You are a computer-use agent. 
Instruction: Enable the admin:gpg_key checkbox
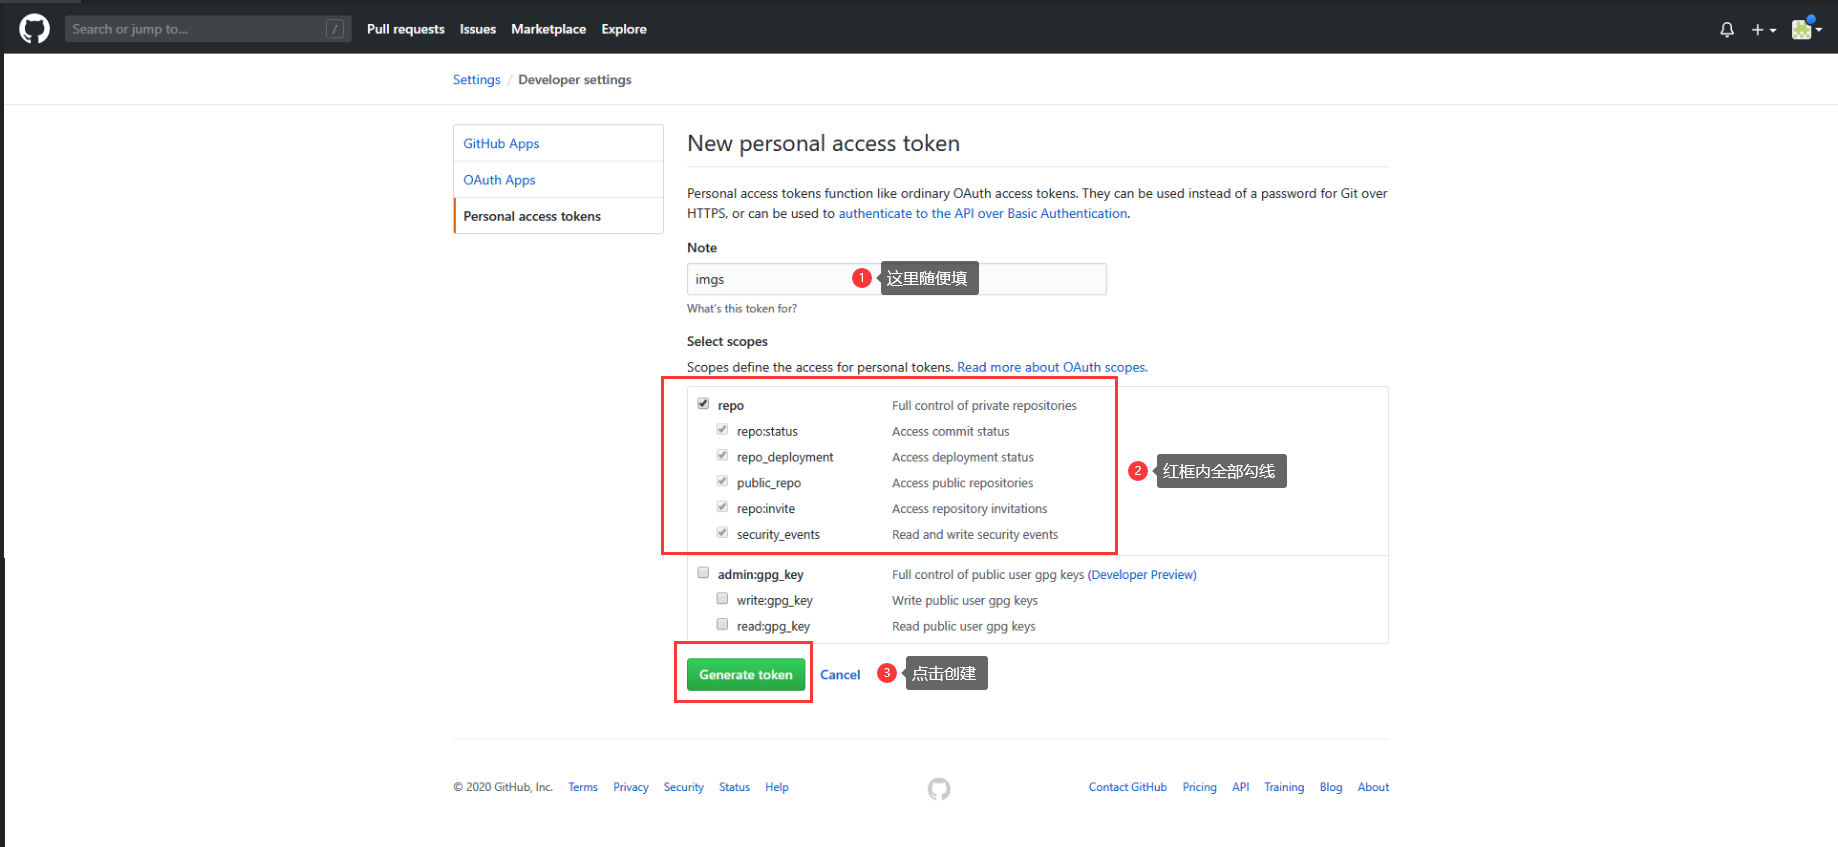click(x=703, y=573)
